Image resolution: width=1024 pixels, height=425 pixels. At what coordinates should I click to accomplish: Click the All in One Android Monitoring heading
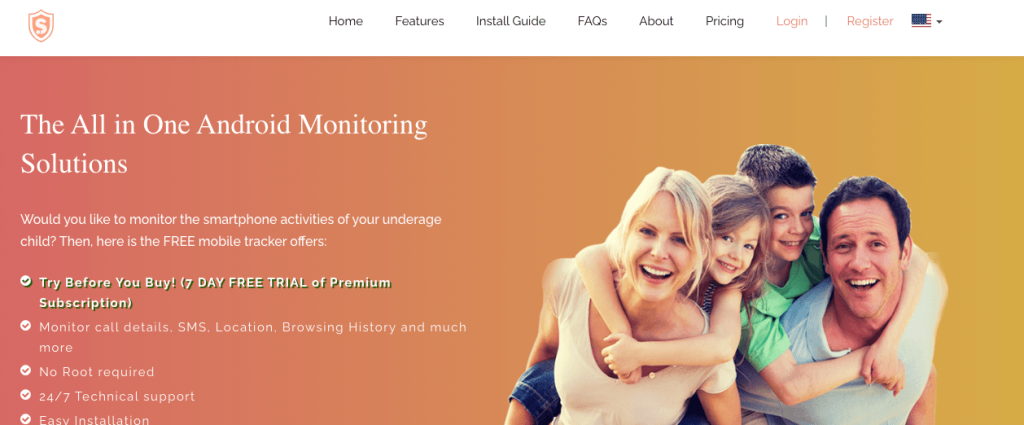coord(224,144)
